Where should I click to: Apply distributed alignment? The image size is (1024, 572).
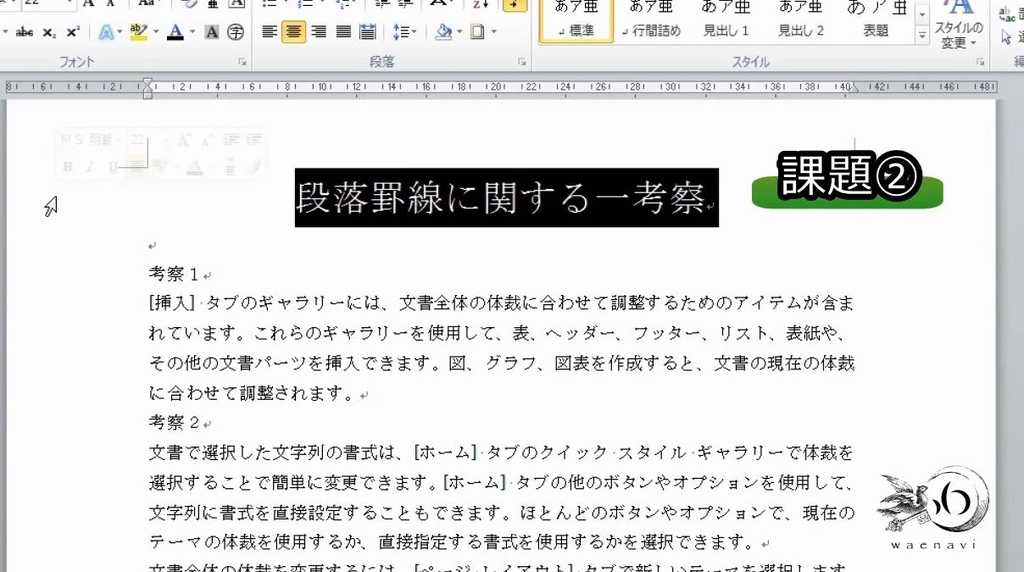coord(368,31)
